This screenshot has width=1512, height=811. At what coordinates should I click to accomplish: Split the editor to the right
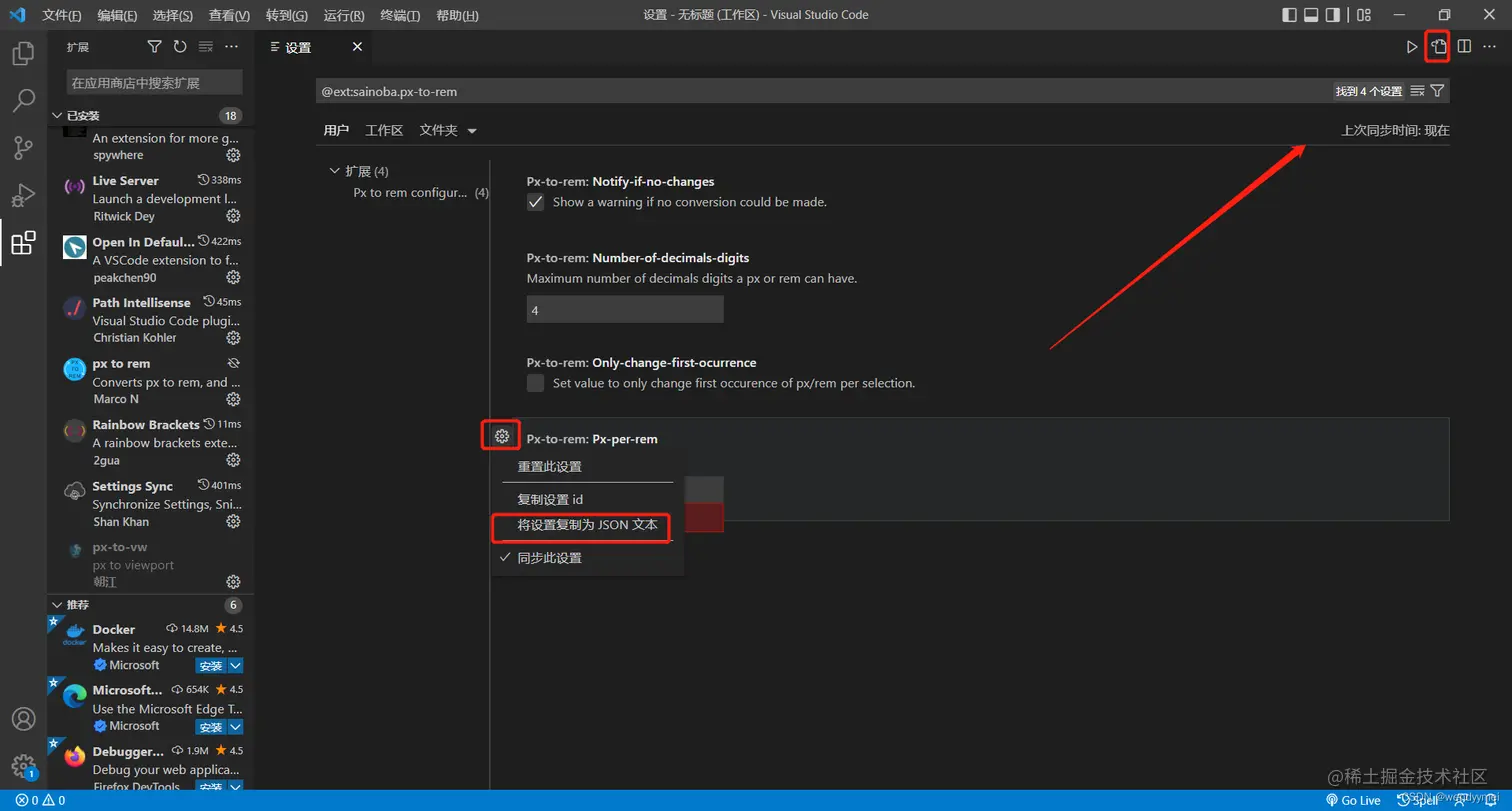coord(1464,47)
